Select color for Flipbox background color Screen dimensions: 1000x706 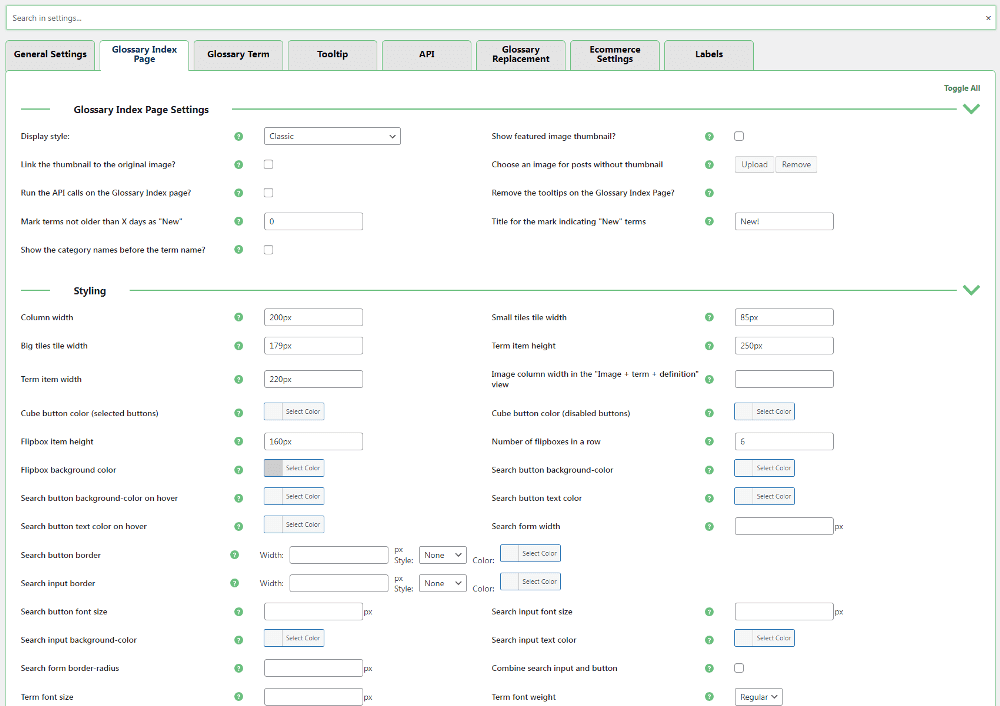tap(294, 468)
